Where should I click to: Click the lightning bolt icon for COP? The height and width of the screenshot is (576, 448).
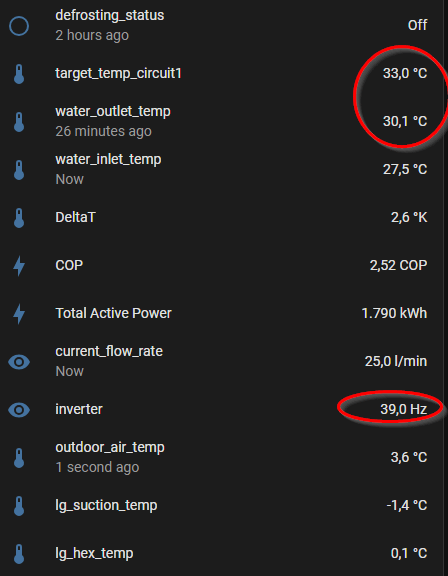[19, 266]
